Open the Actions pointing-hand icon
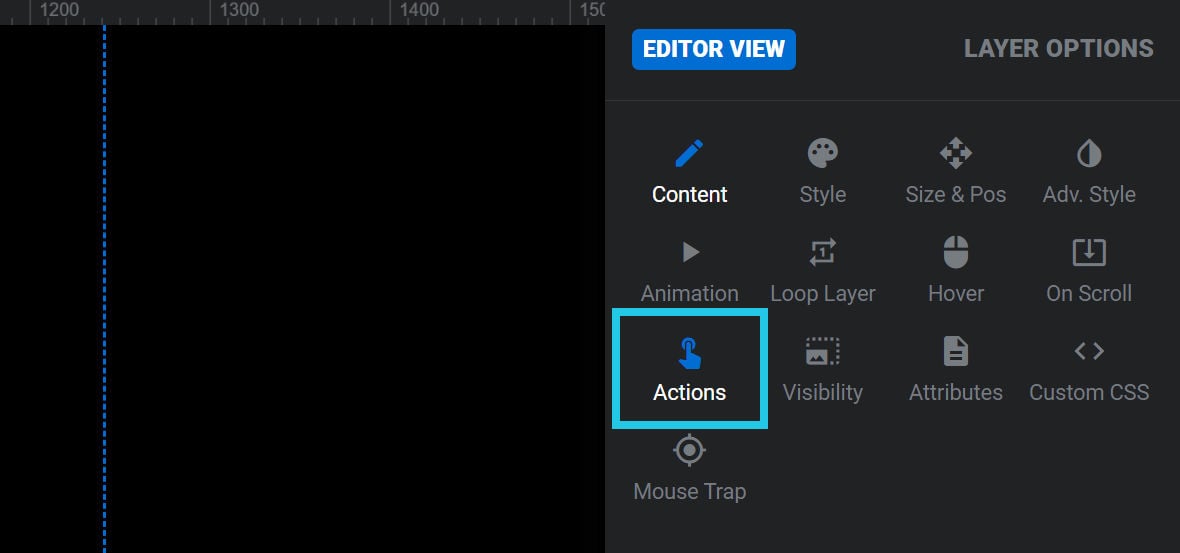The image size is (1180, 553). [689, 352]
